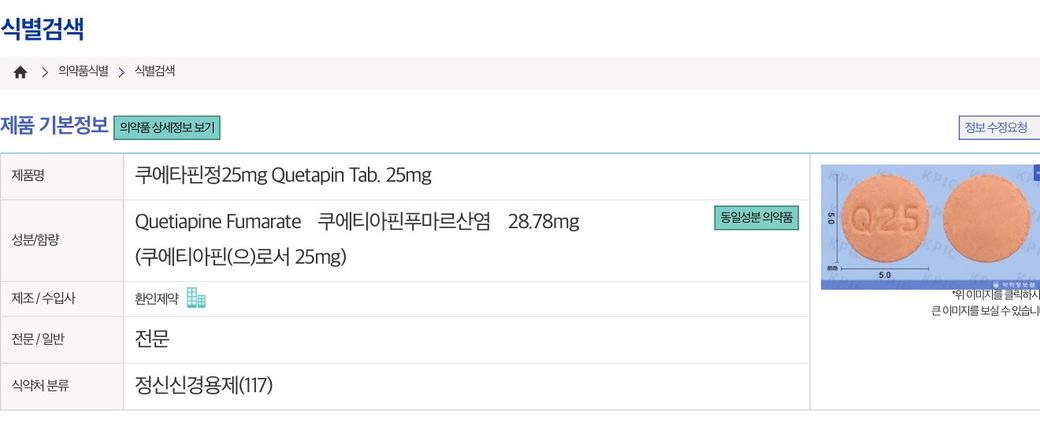Click the Quetiapine Fumarate ingredient text
The image size is (1040, 440).
[218, 221]
